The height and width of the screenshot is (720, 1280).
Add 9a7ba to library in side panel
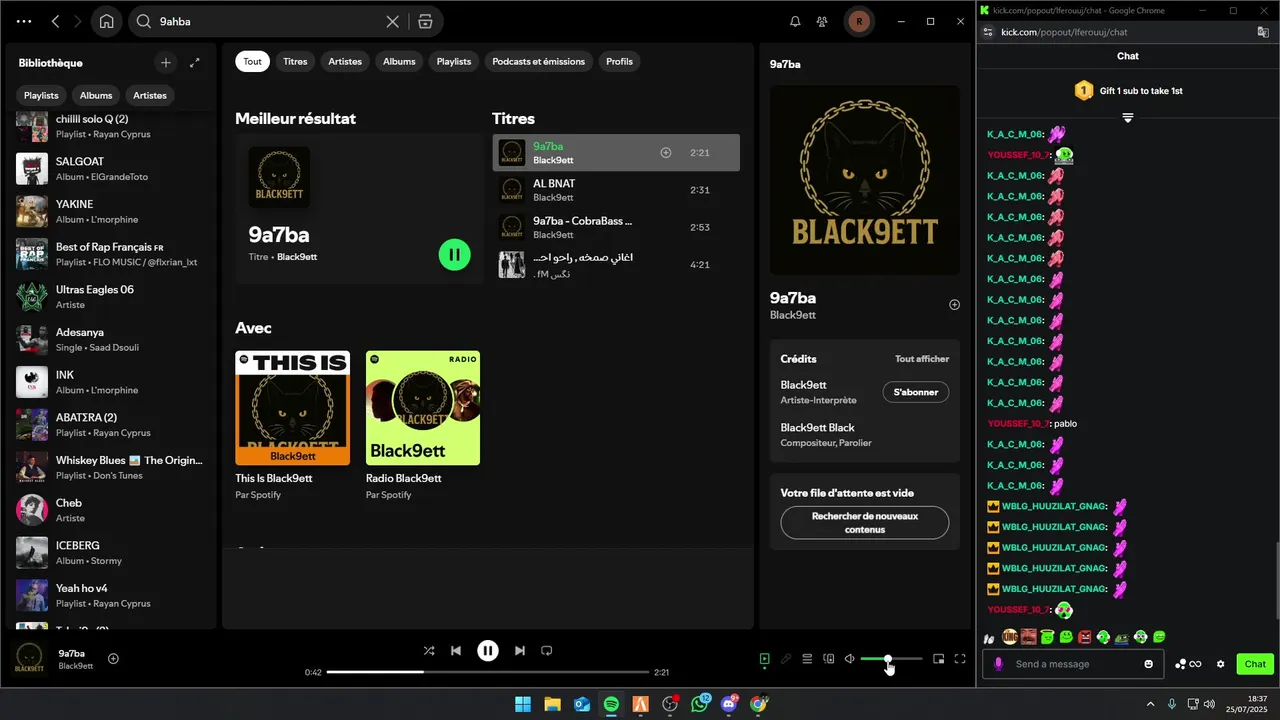954,305
